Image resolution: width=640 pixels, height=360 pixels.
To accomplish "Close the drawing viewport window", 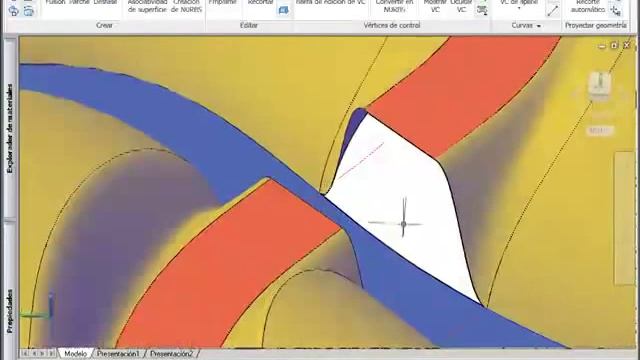I will [x=627, y=45].
